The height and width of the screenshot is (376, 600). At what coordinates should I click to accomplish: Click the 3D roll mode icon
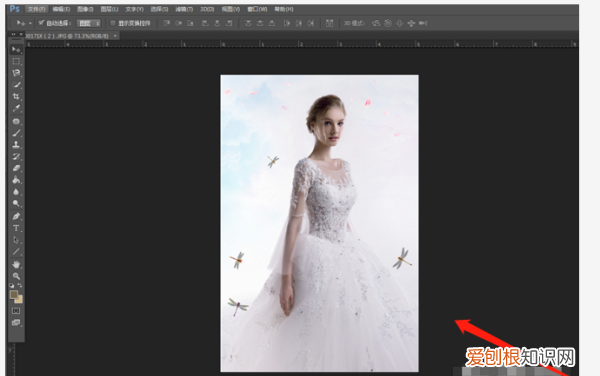pyautogui.click(x=388, y=23)
